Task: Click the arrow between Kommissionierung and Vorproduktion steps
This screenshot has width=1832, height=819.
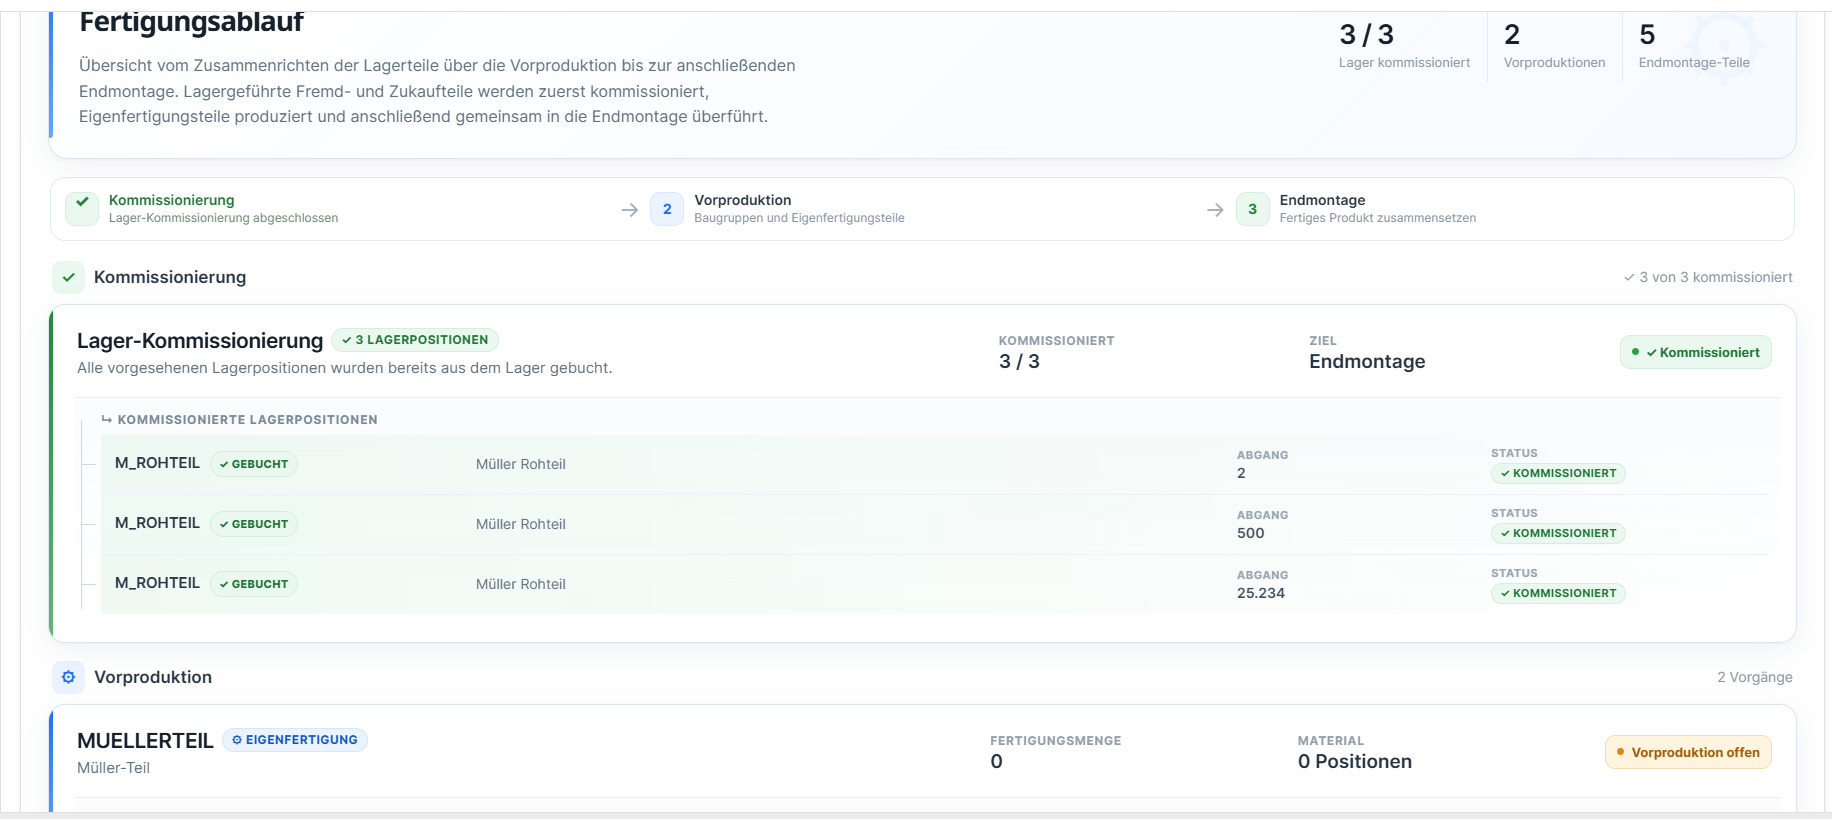Action: (x=630, y=210)
